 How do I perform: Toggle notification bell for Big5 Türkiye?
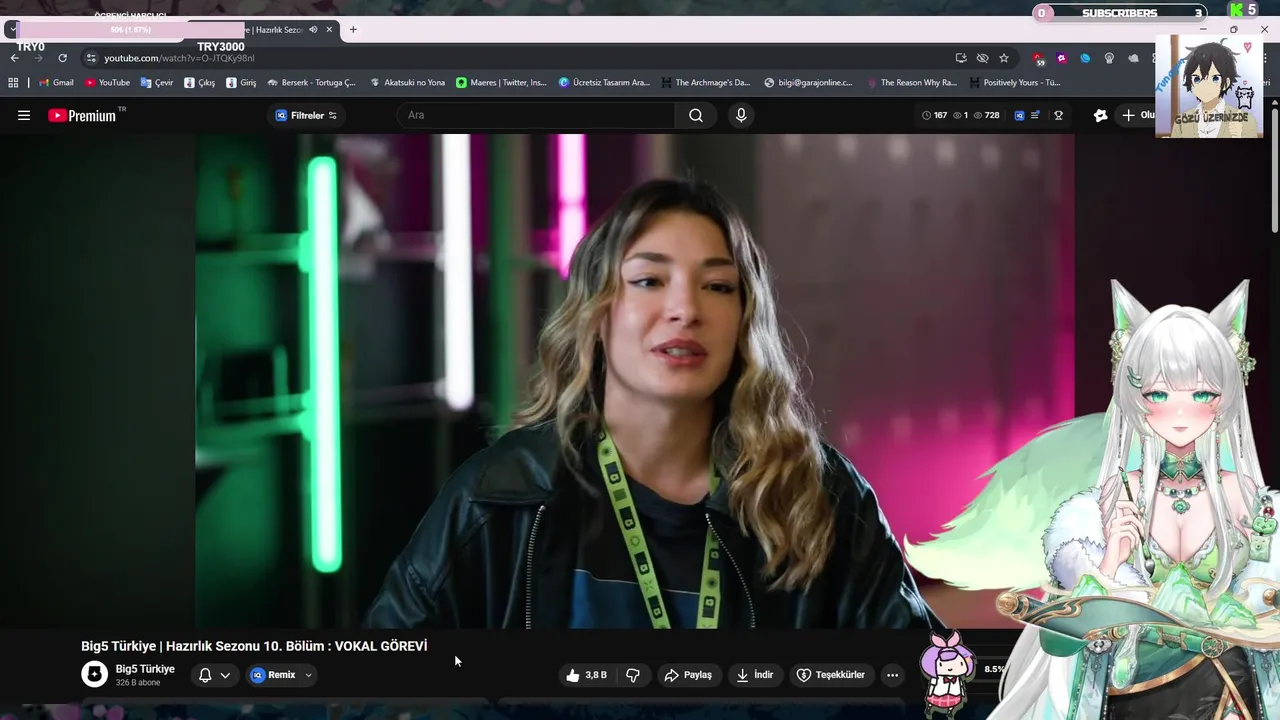pyautogui.click(x=205, y=675)
